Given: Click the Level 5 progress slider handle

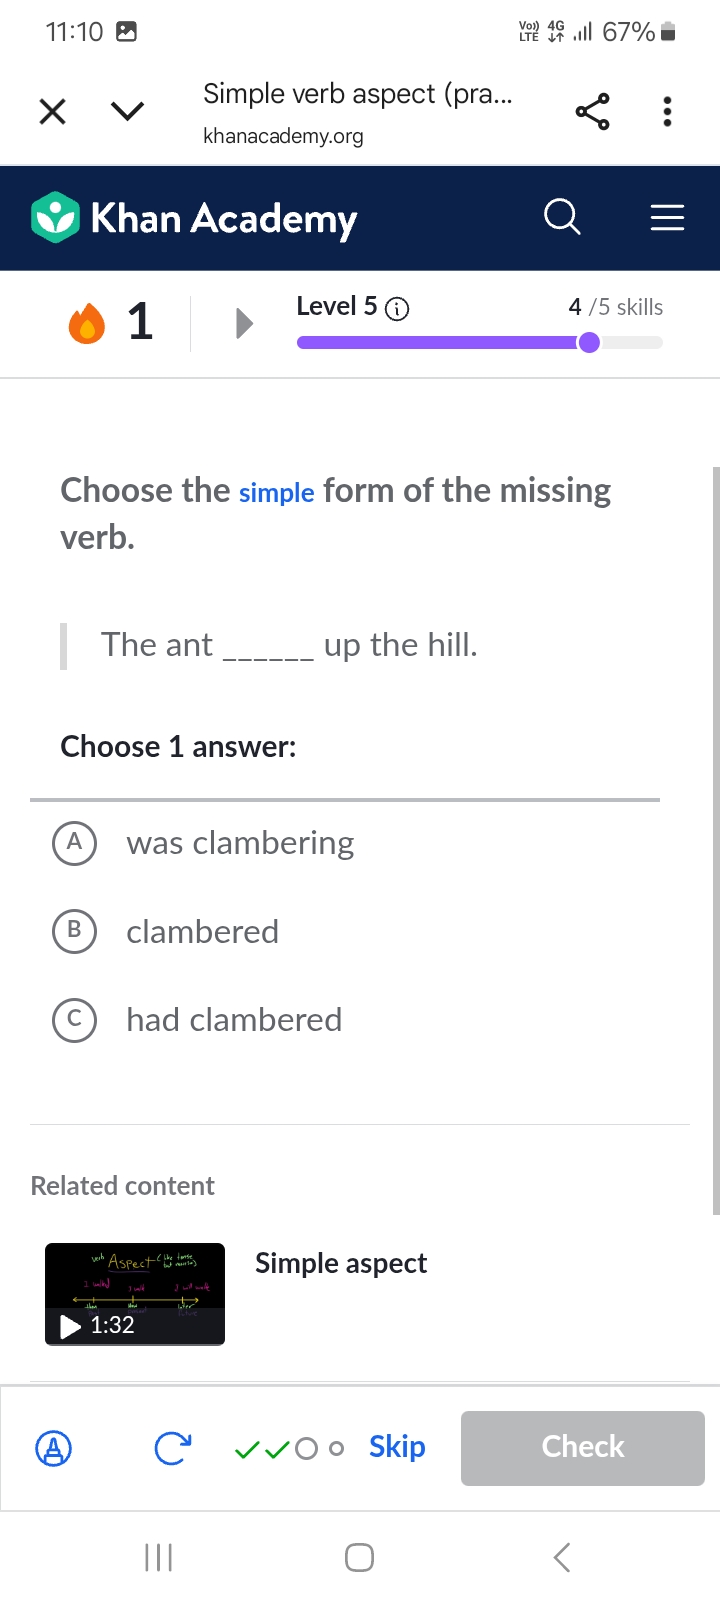Looking at the screenshot, I should pos(589,343).
